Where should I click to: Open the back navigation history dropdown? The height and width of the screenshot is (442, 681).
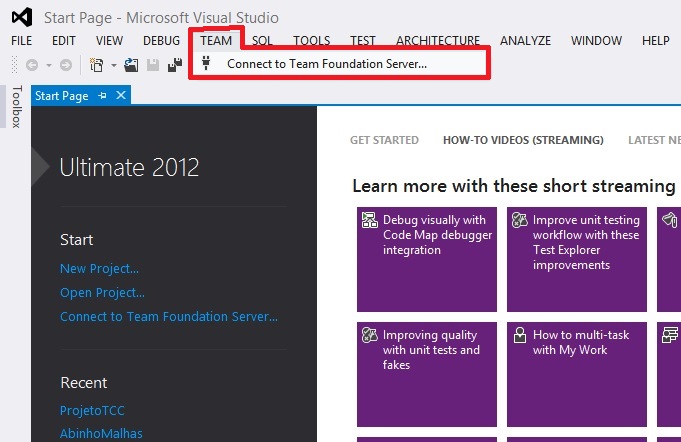(49, 66)
